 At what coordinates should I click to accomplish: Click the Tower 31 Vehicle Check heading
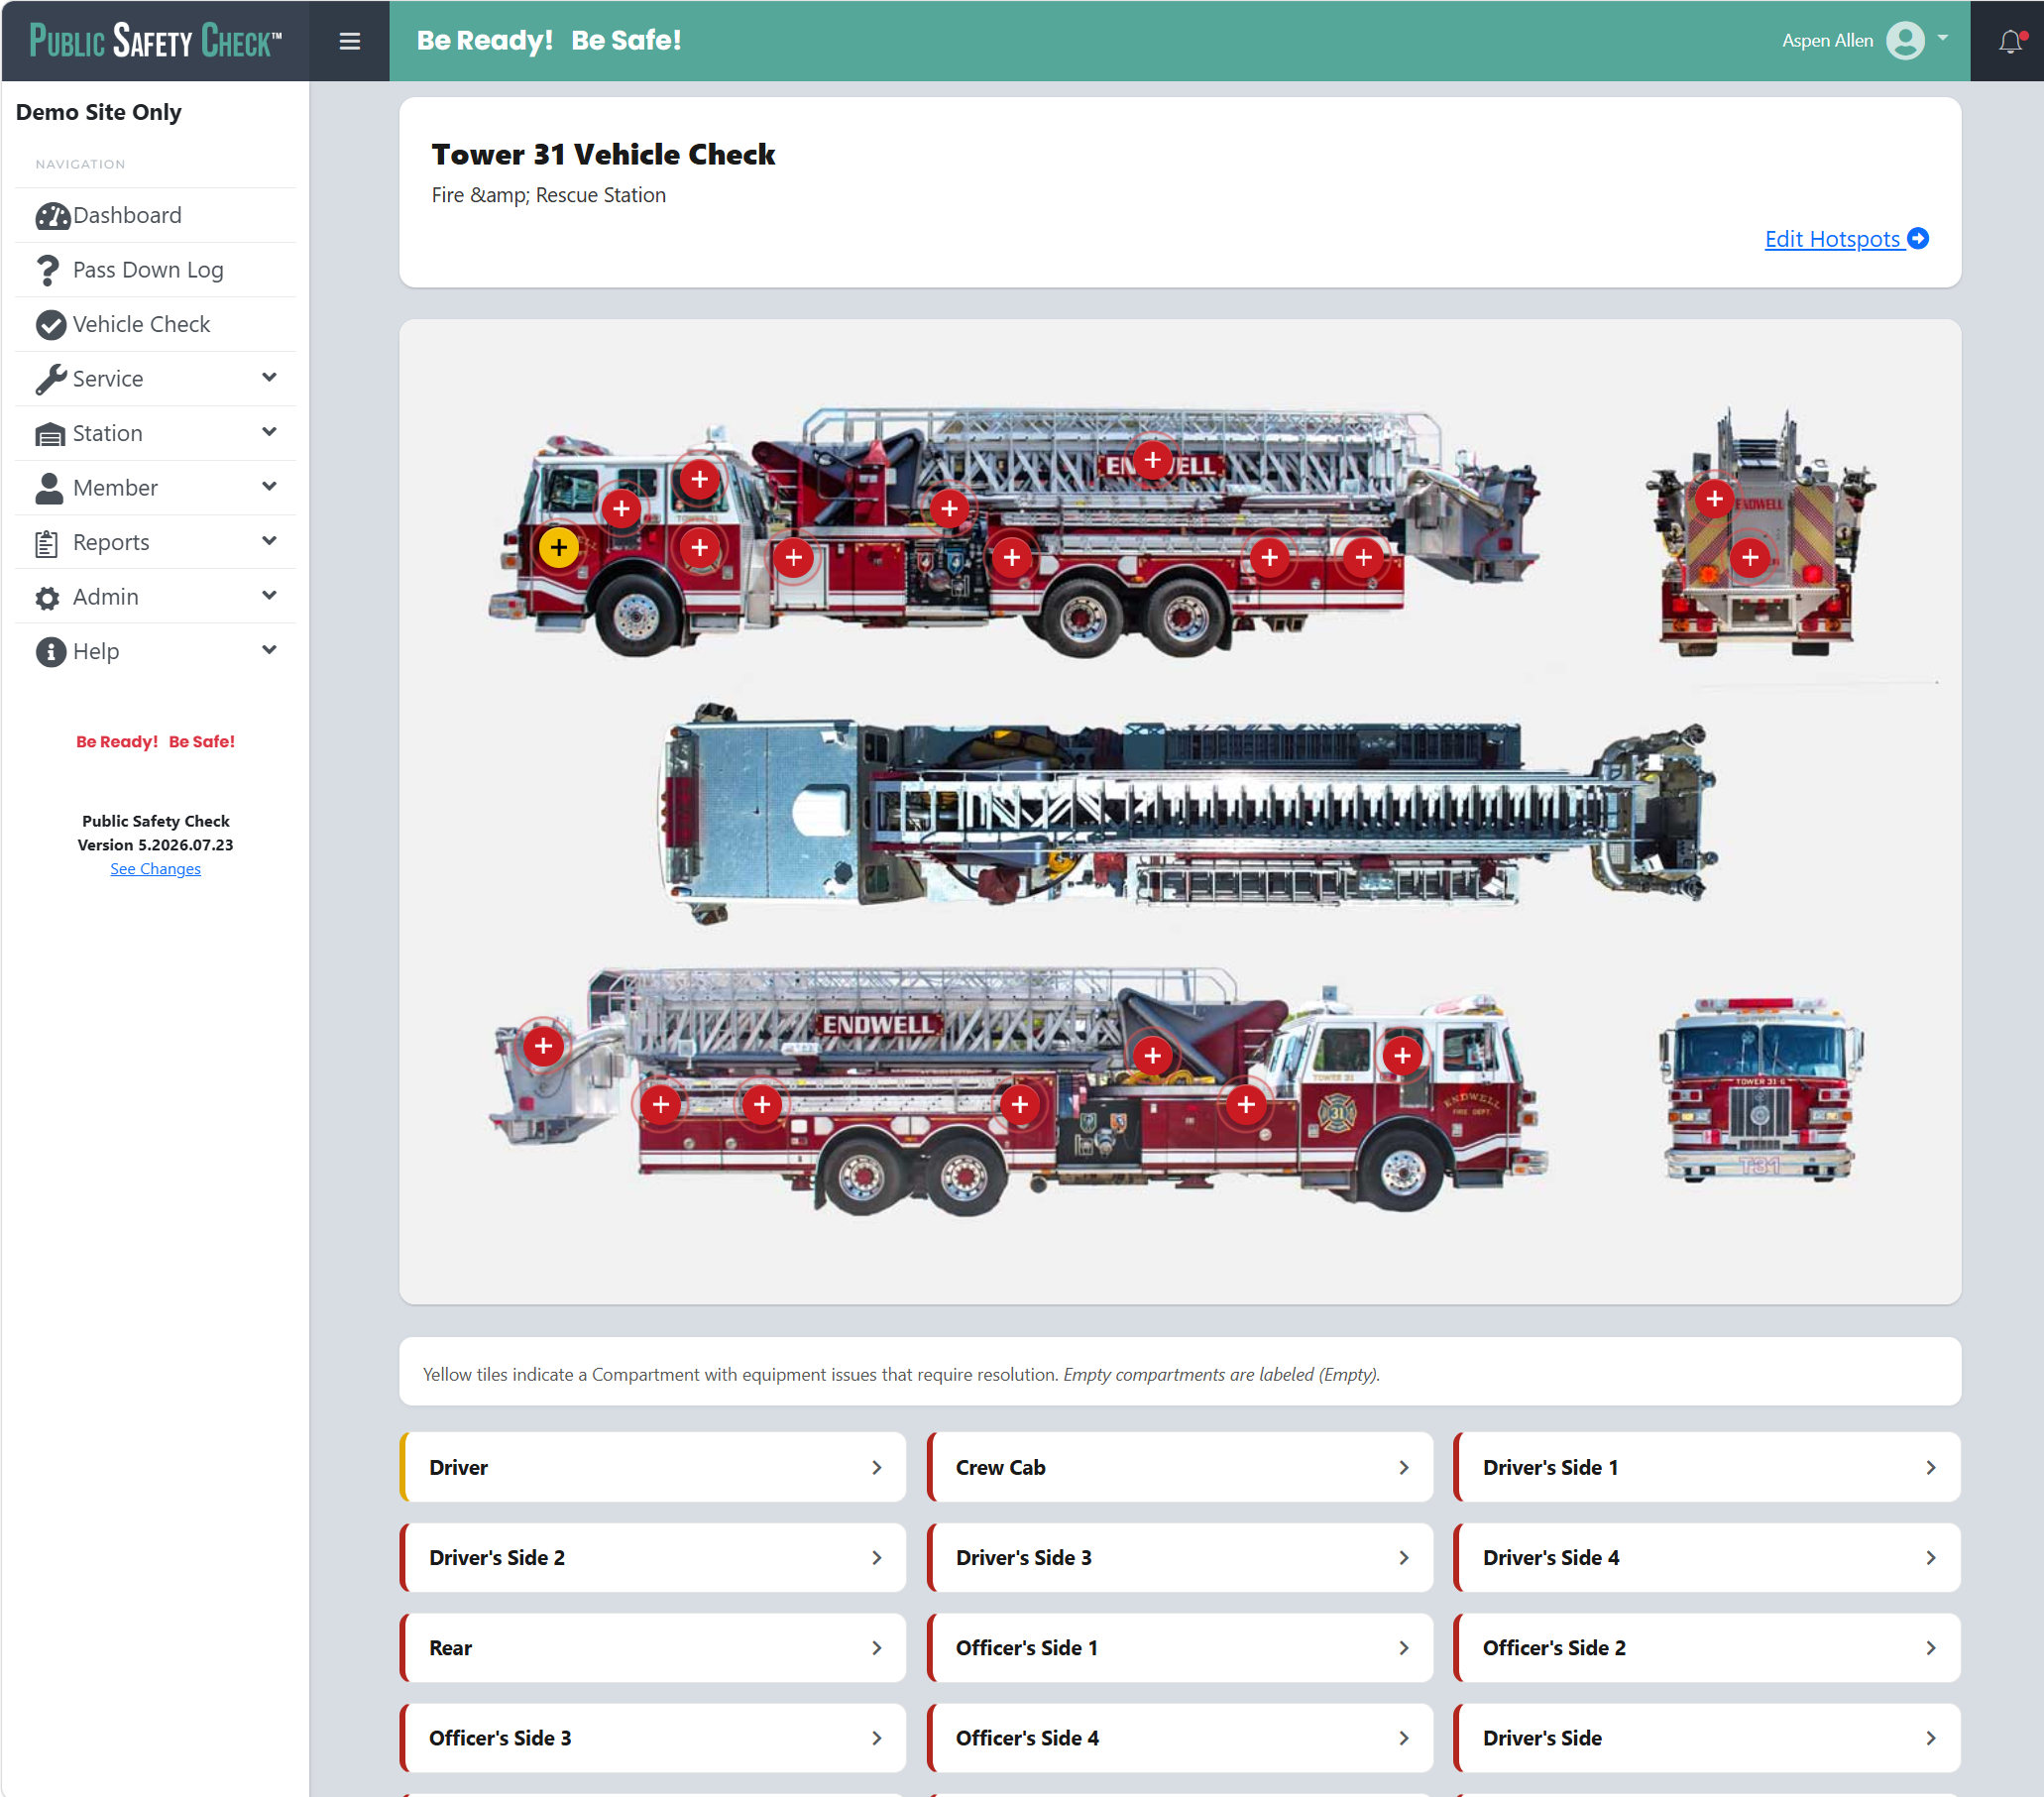click(603, 155)
